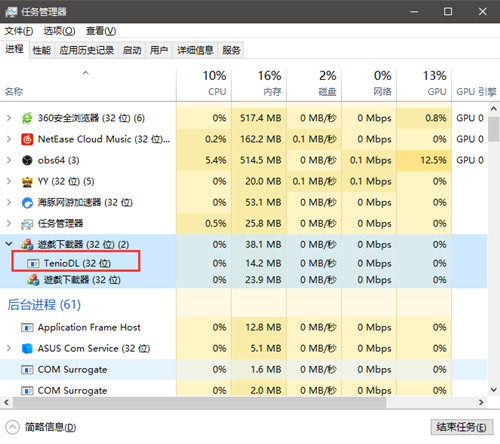Image resolution: width=500 pixels, height=444 pixels.
Task: Click the 游戏下载器 (2) group icon
Action: pyautogui.click(x=27, y=245)
